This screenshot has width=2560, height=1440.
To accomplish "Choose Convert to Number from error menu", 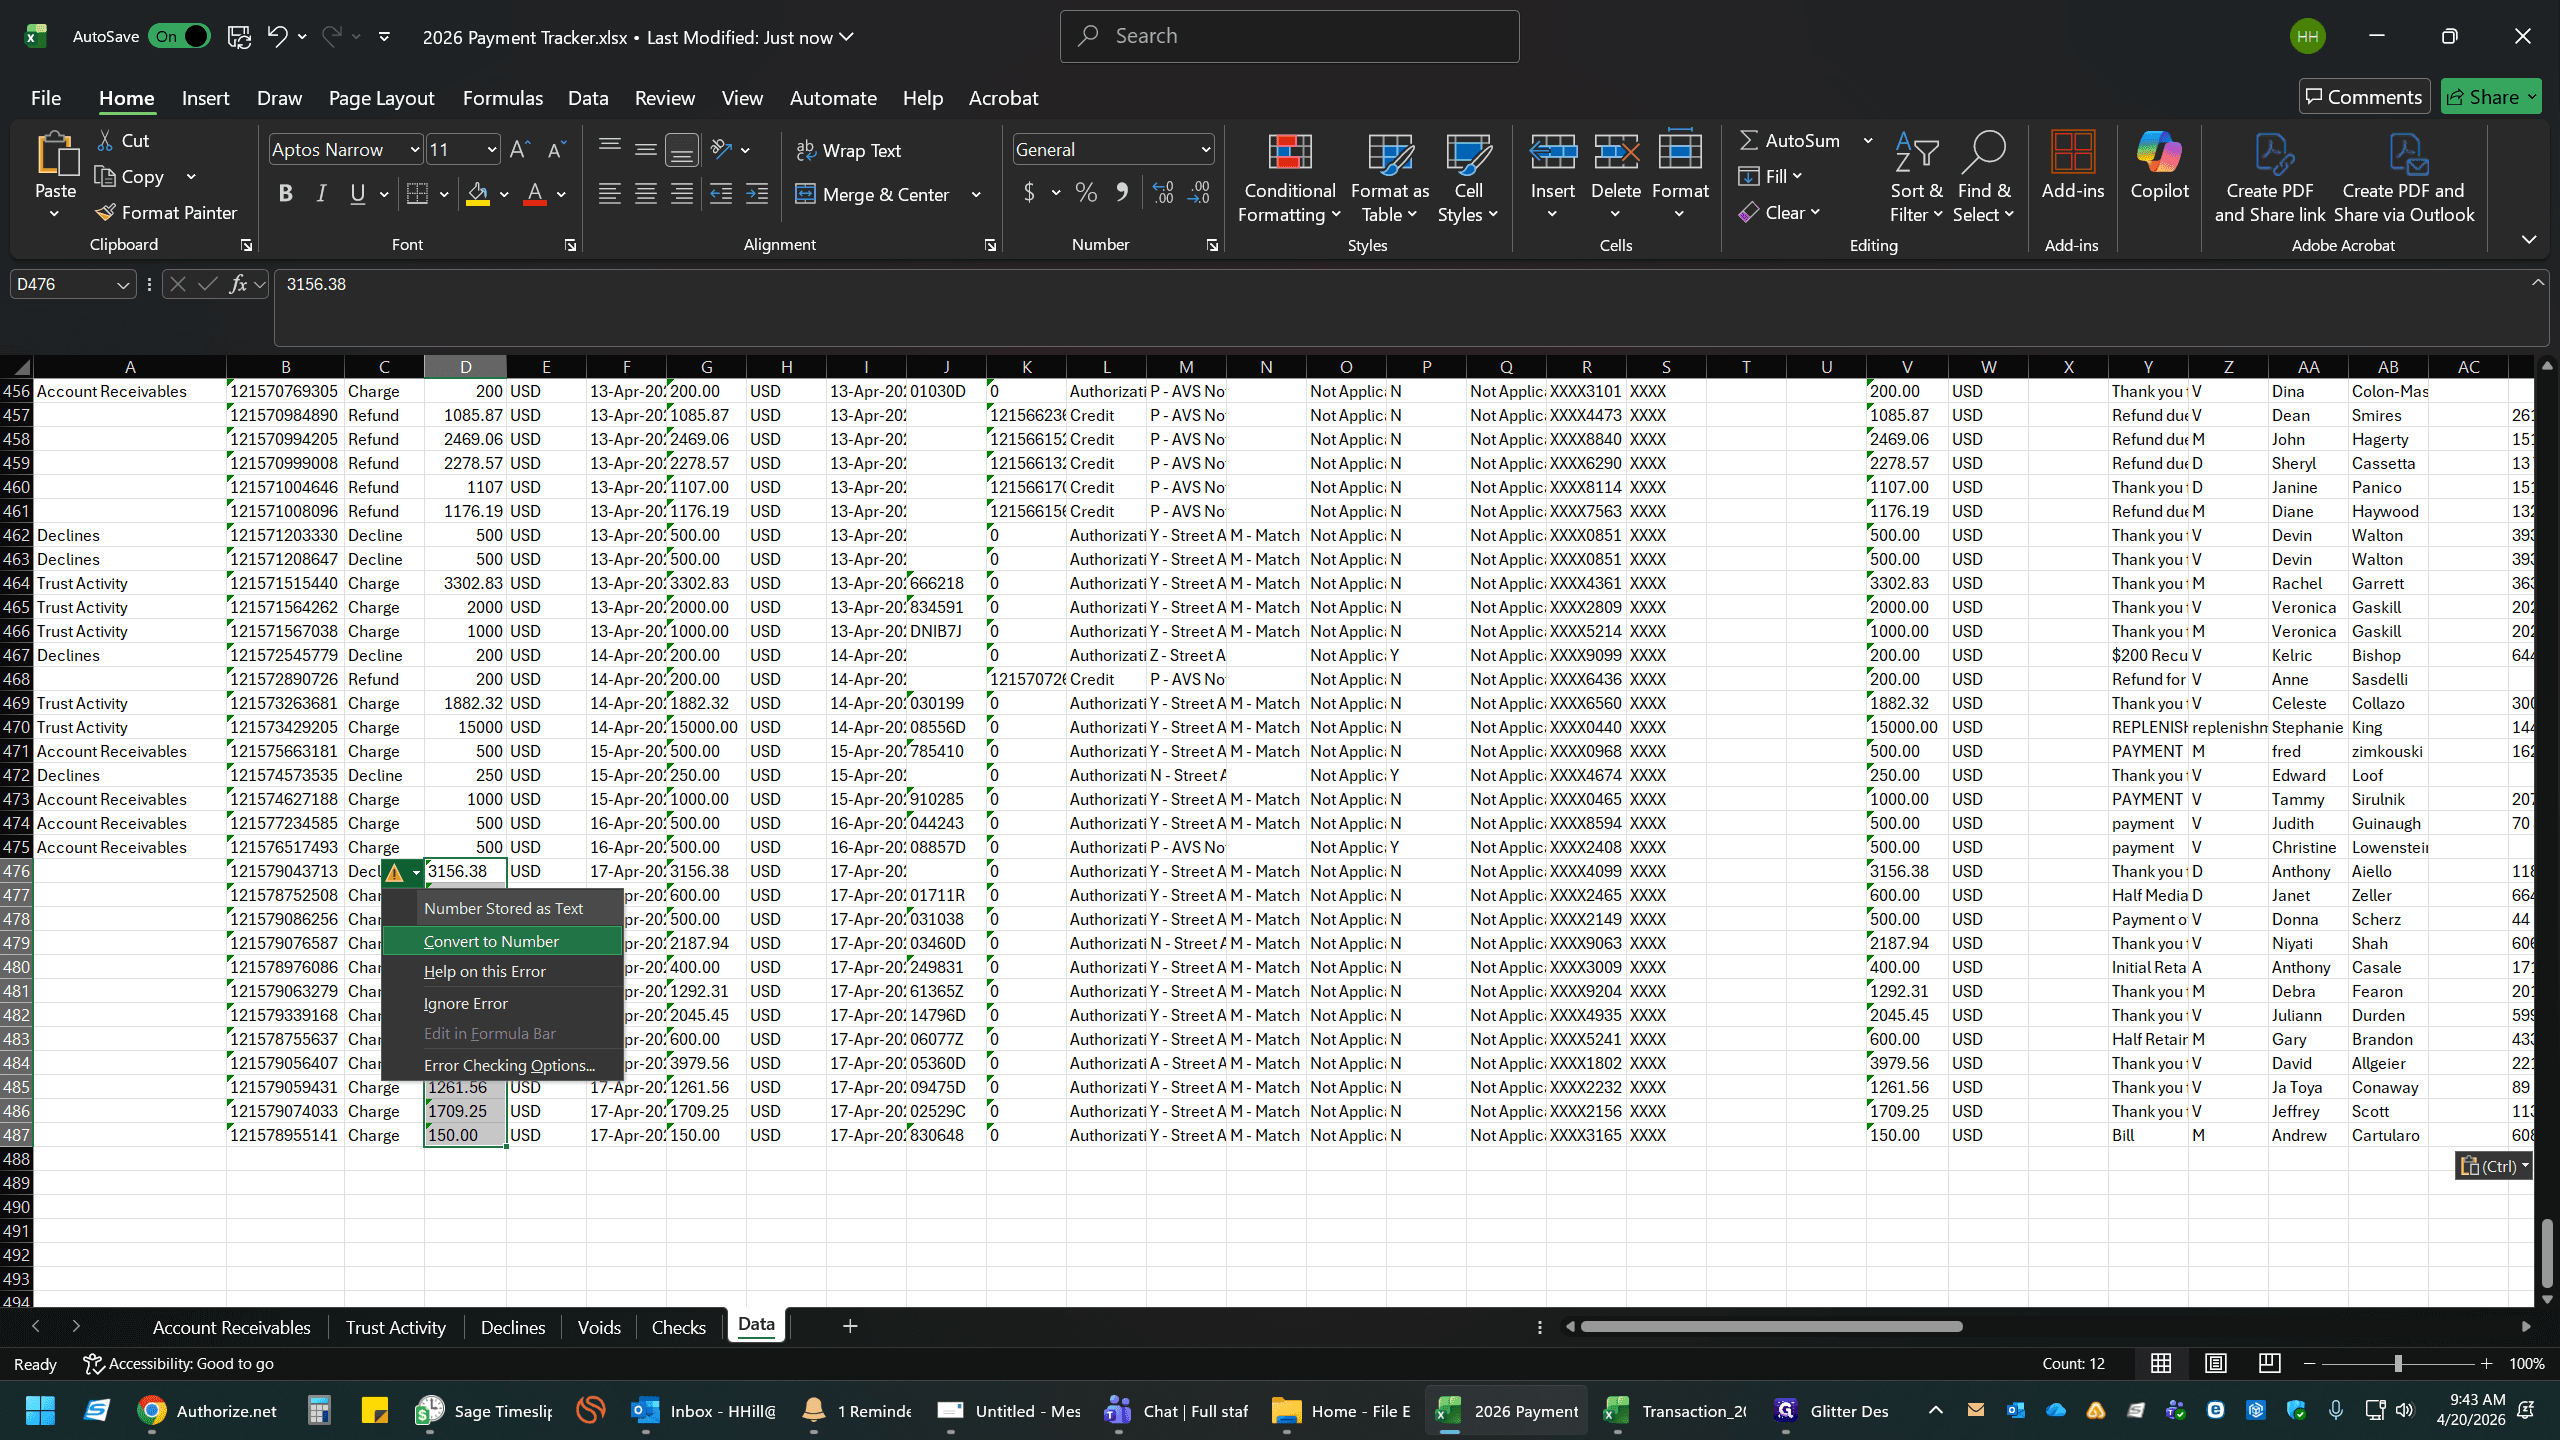I will pos(502,941).
